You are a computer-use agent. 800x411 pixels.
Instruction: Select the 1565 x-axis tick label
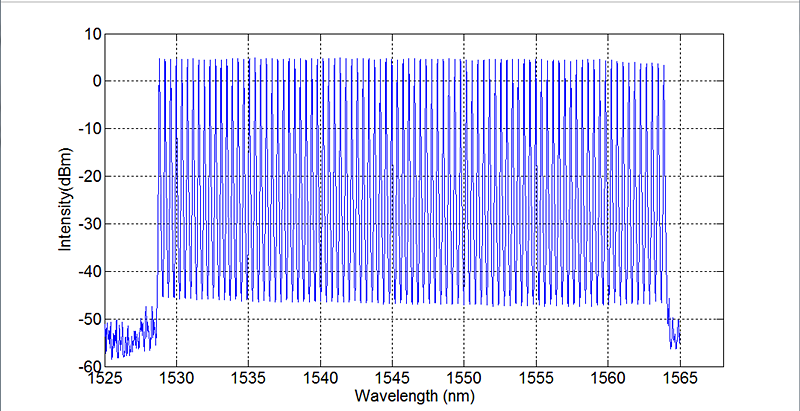pyautogui.click(x=681, y=379)
